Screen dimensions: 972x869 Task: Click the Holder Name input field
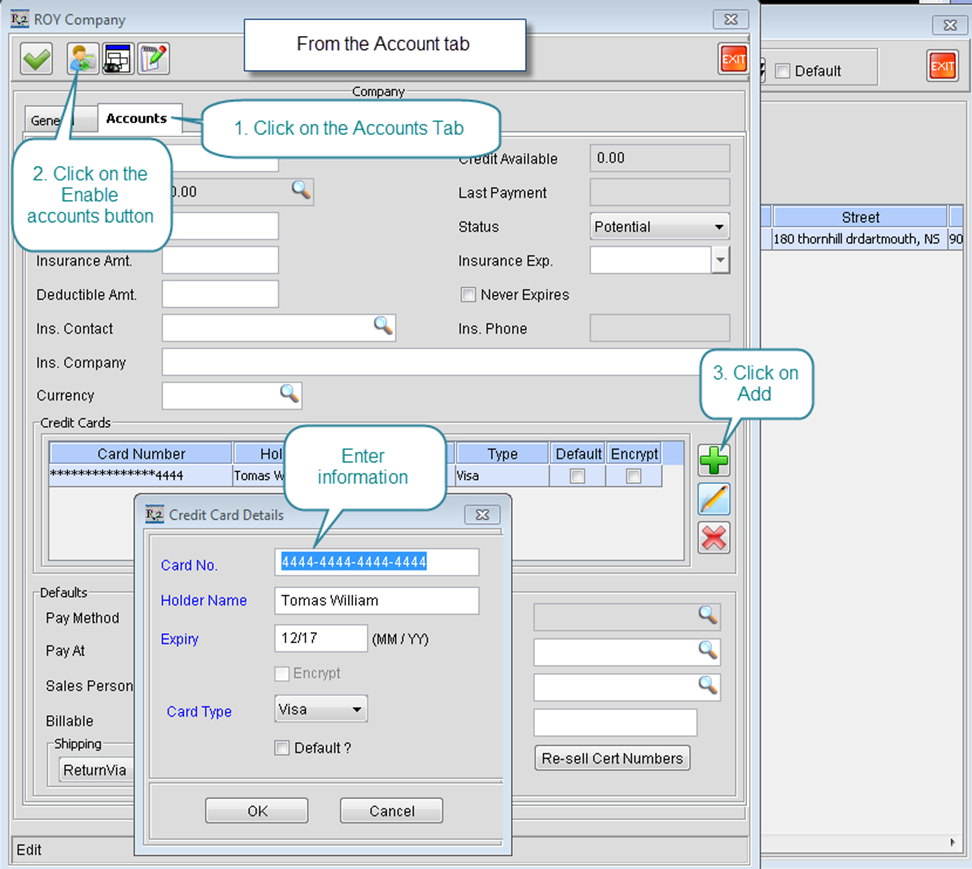[x=377, y=601]
